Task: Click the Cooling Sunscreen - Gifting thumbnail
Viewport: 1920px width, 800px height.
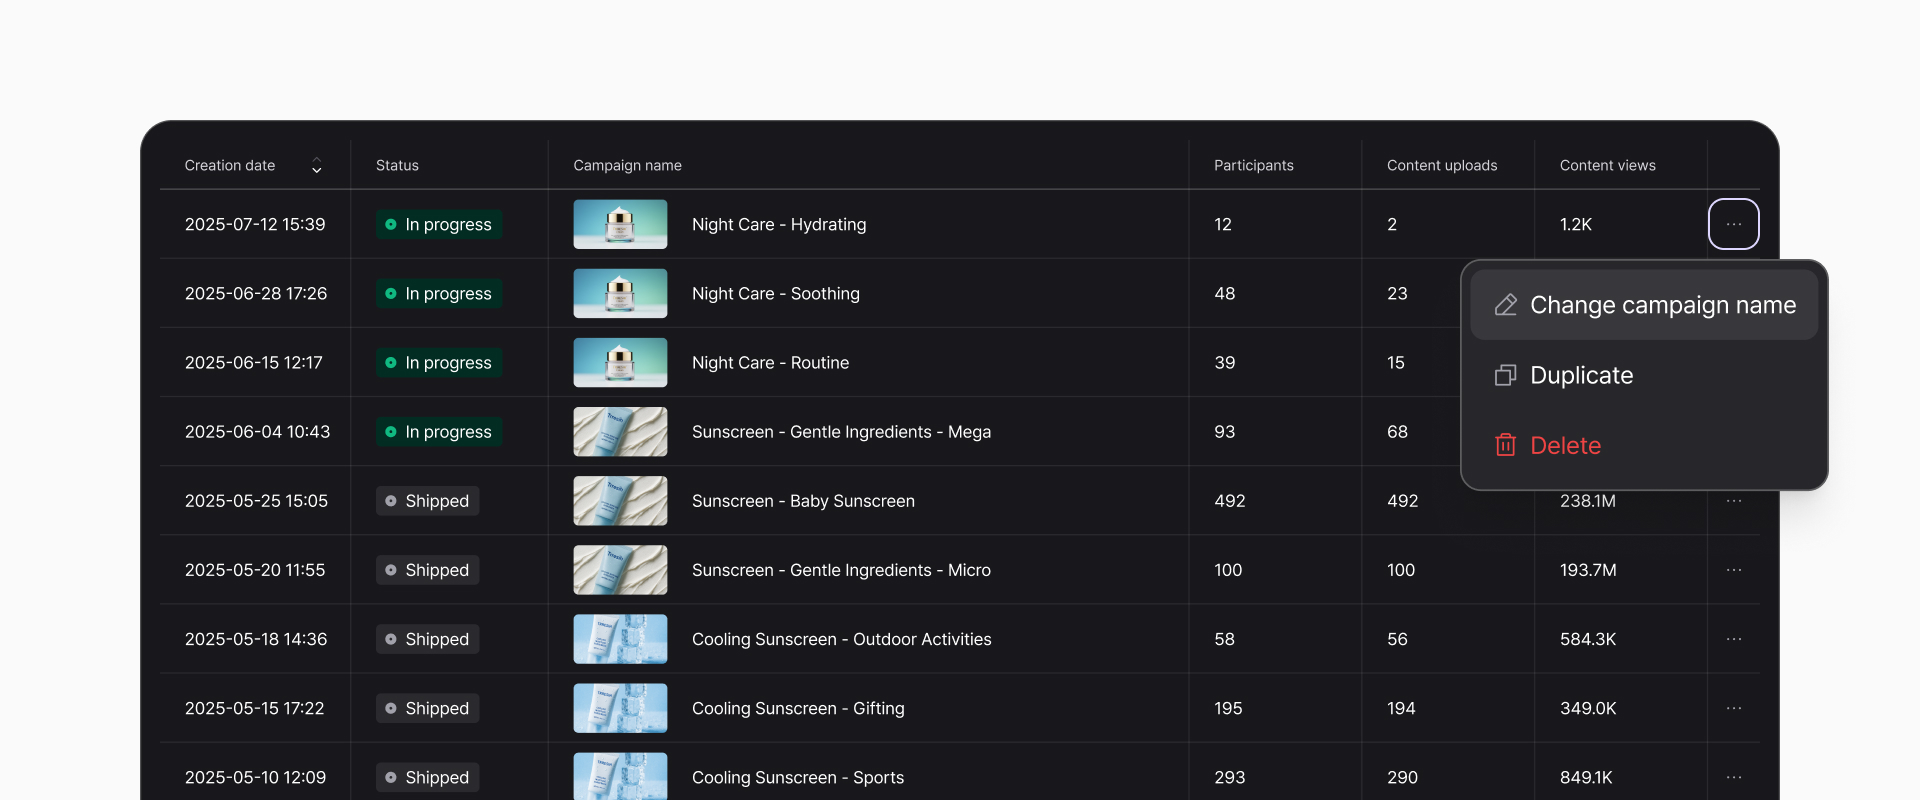Action: click(x=620, y=708)
